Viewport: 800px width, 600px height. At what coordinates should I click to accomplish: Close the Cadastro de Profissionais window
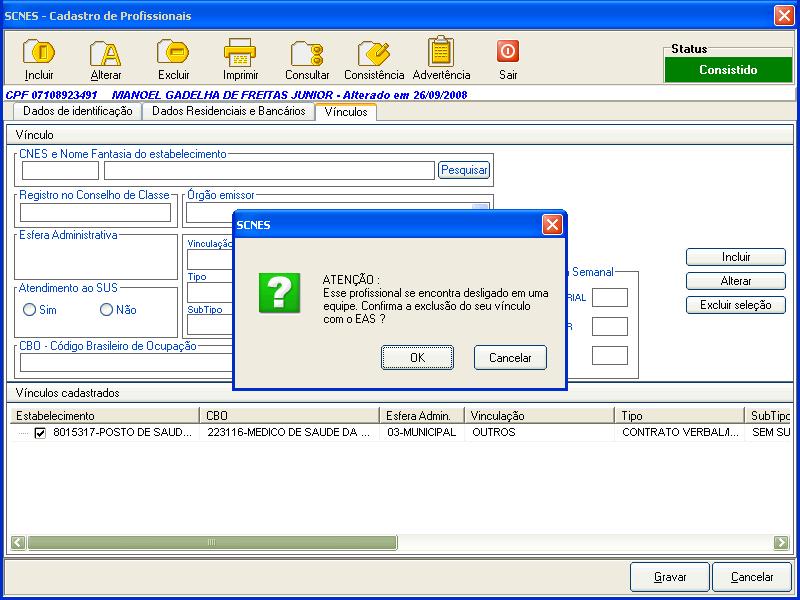coord(784,15)
